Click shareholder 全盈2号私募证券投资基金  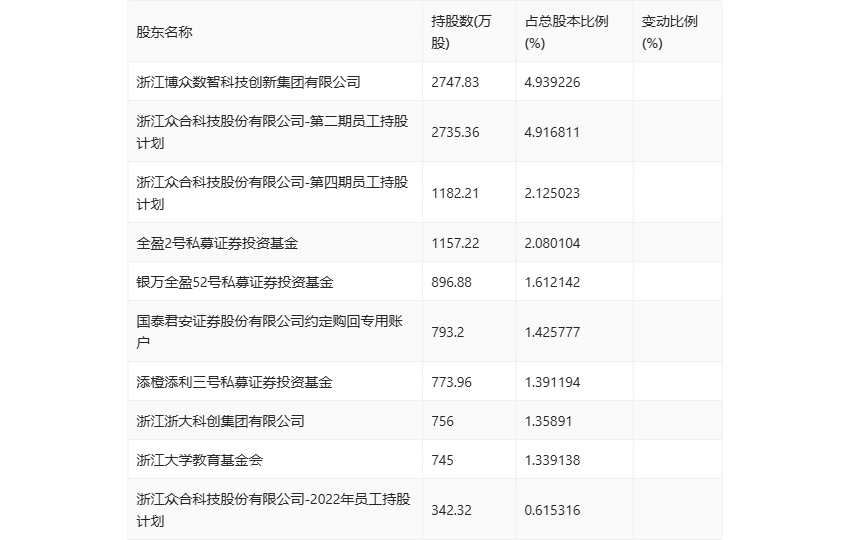(x=217, y=243)
